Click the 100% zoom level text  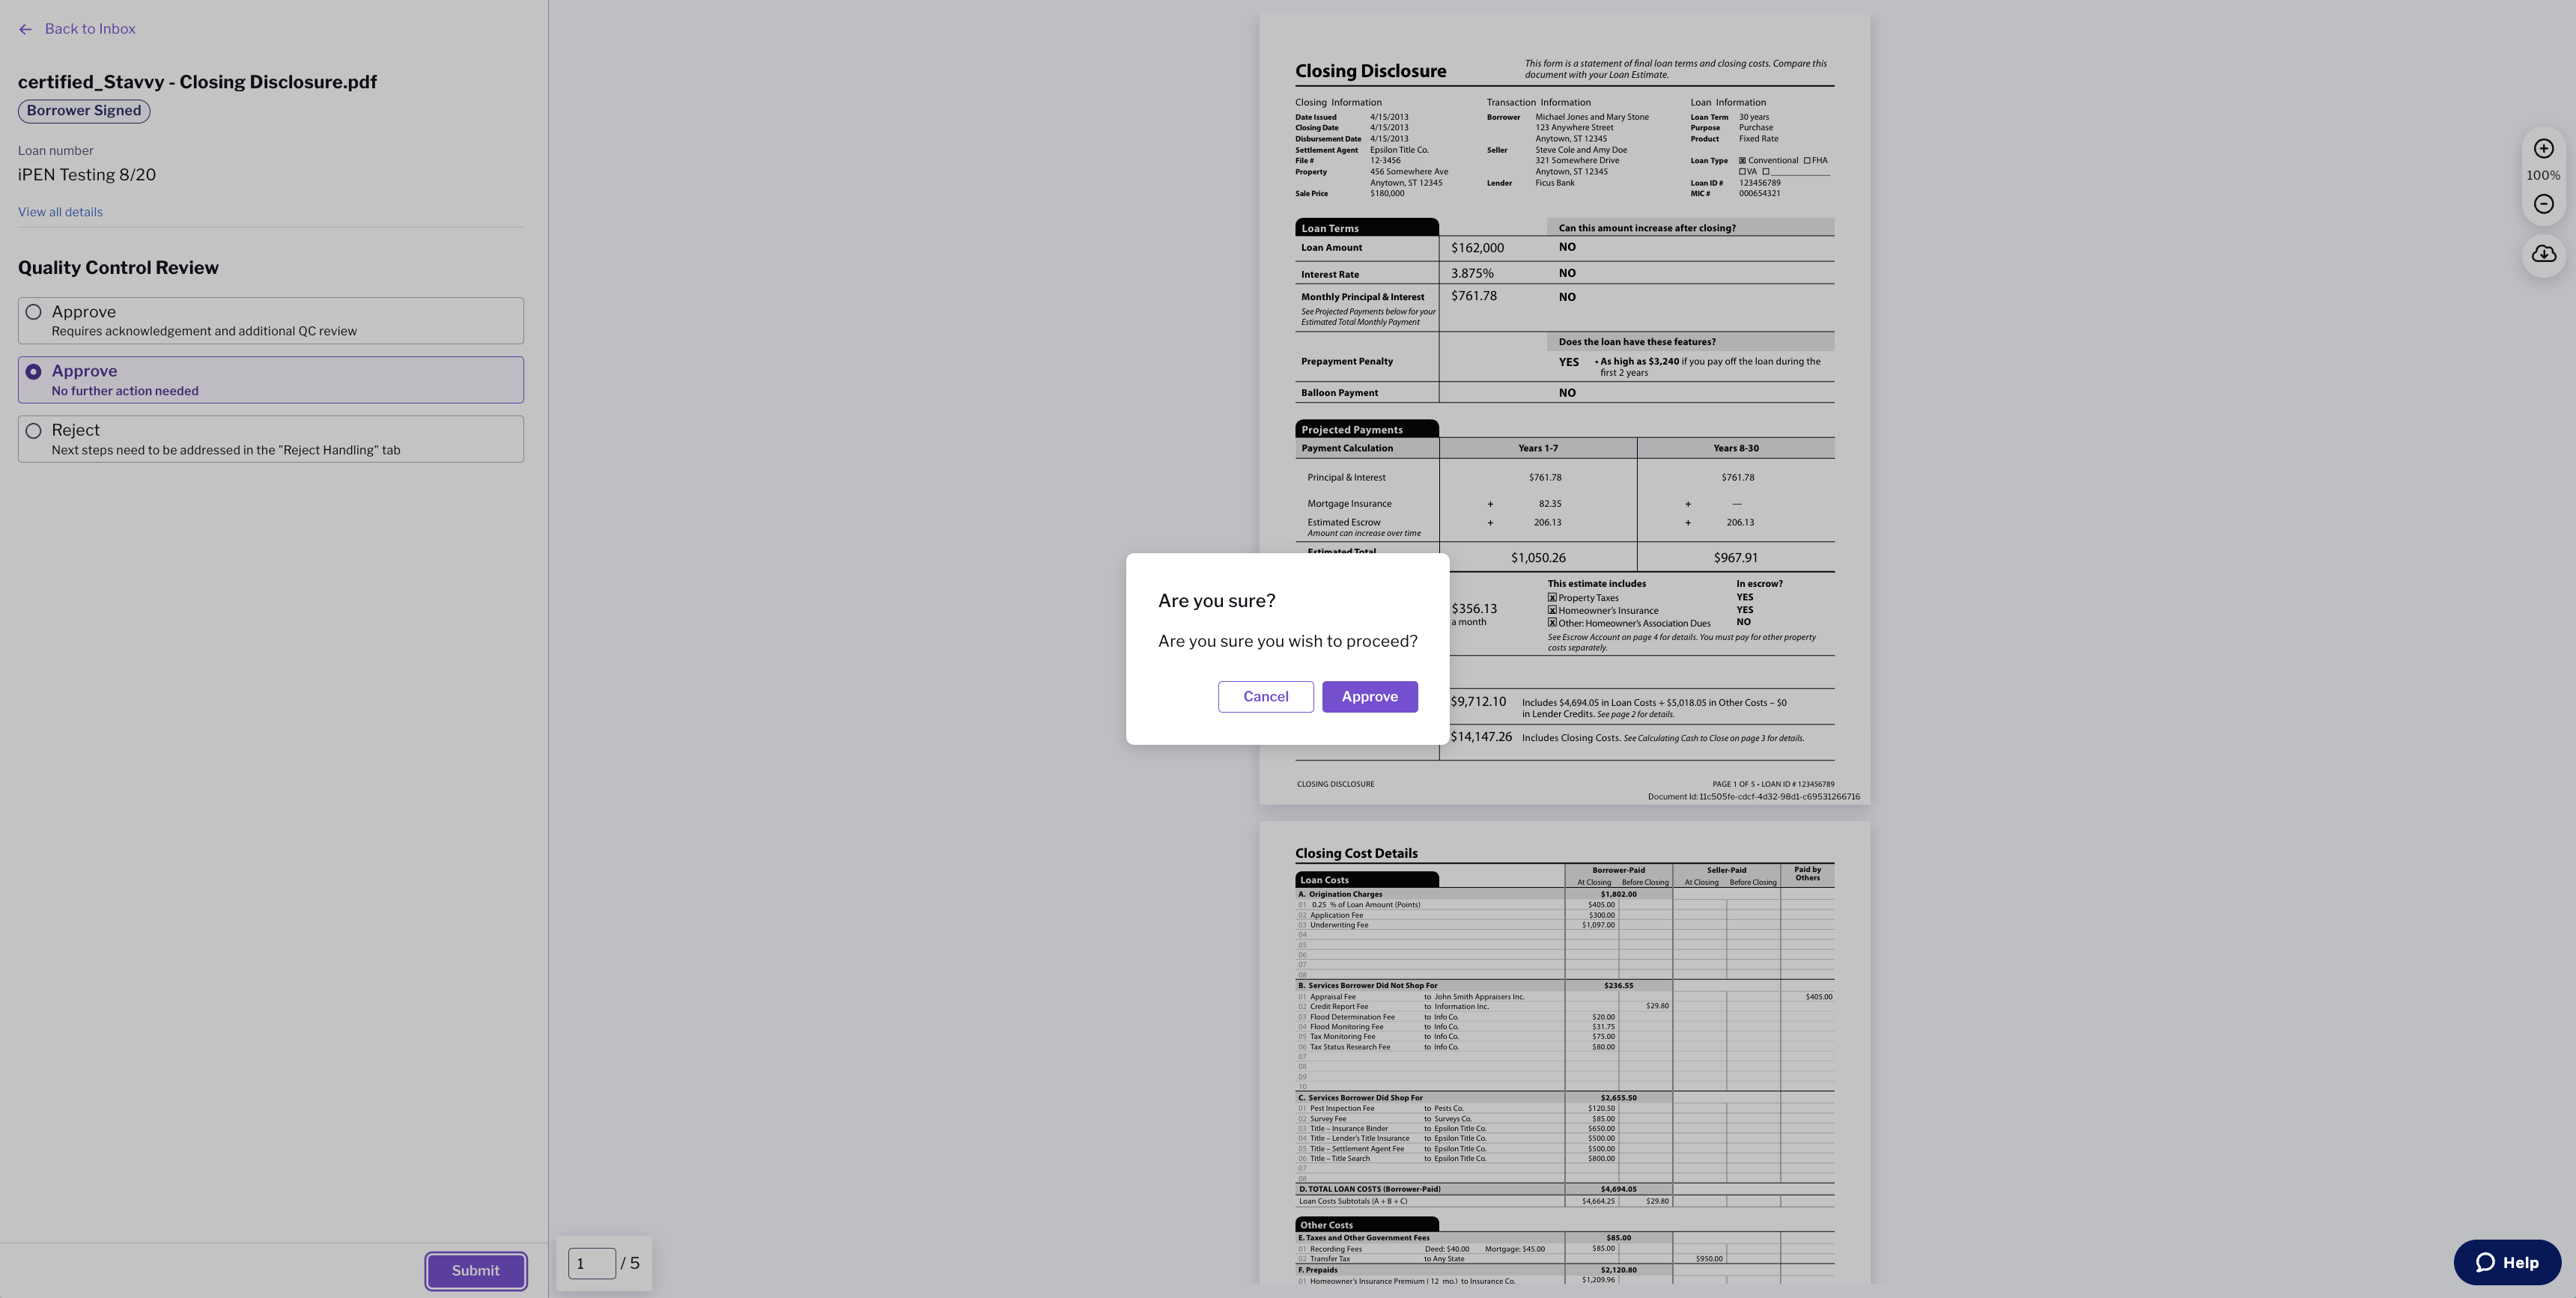2543,176
